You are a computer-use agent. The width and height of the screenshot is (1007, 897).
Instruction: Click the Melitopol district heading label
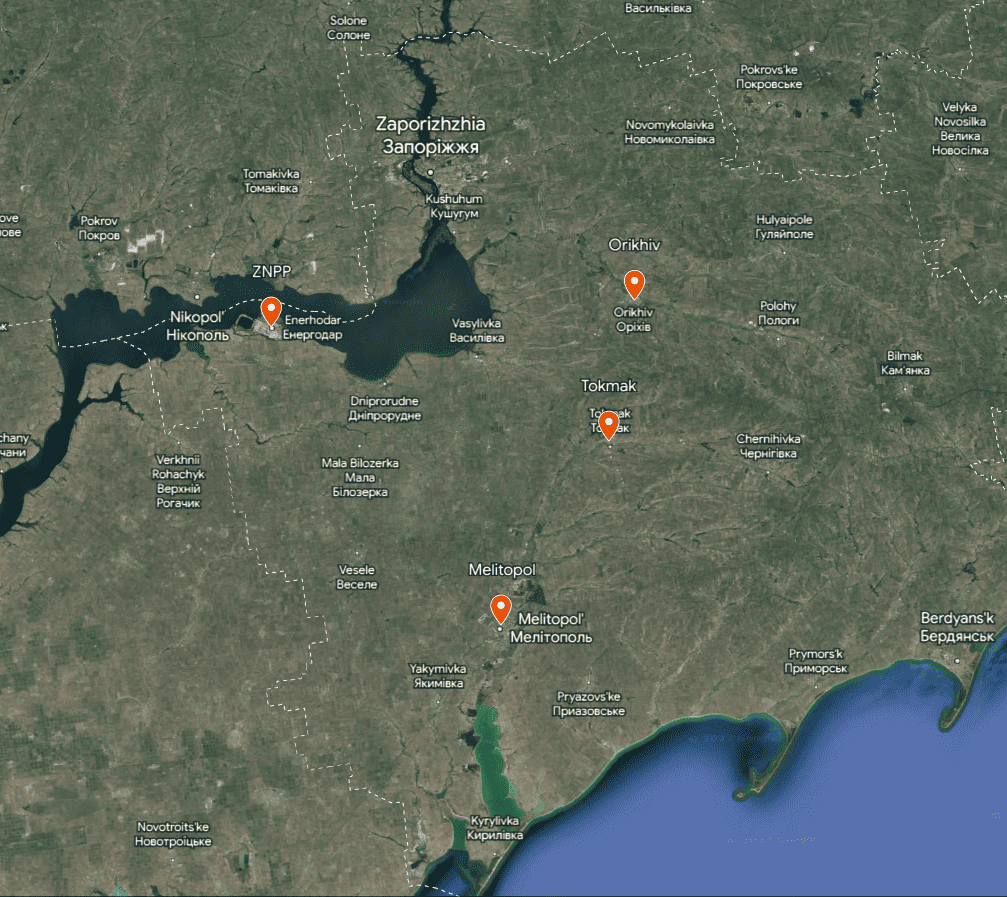(504, 568)
